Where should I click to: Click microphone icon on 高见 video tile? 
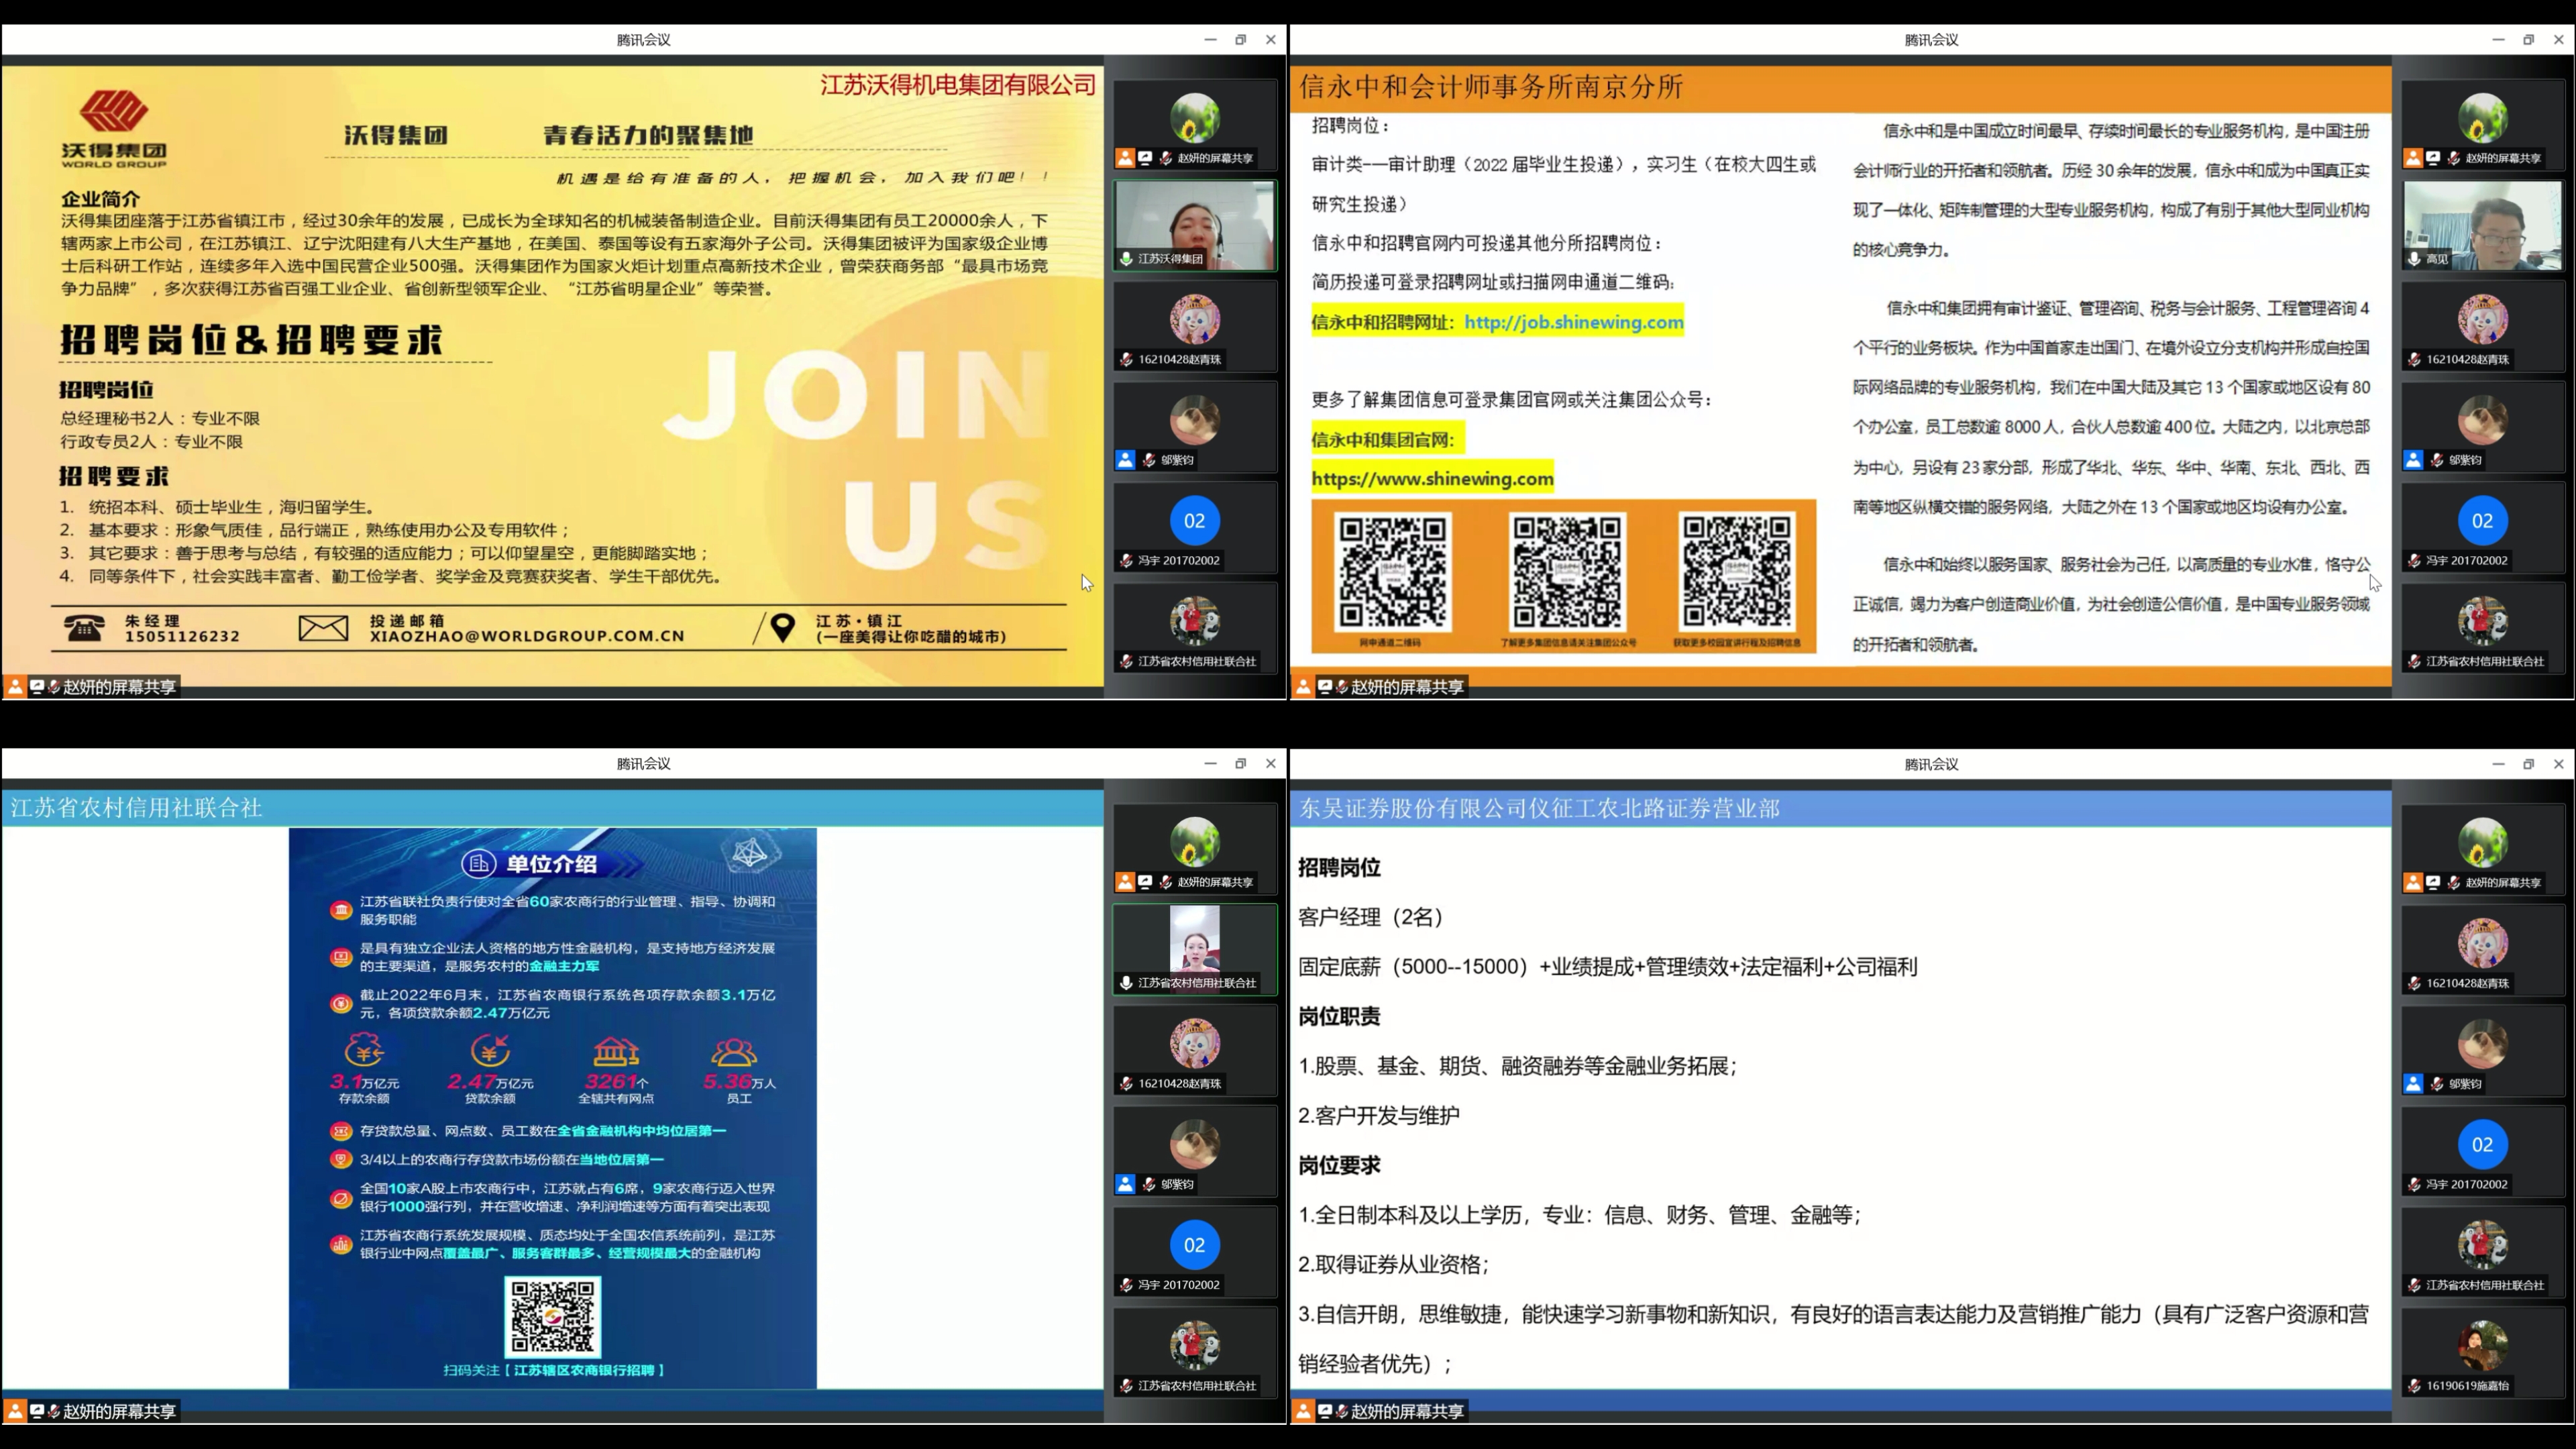(x=2414, y=259)
